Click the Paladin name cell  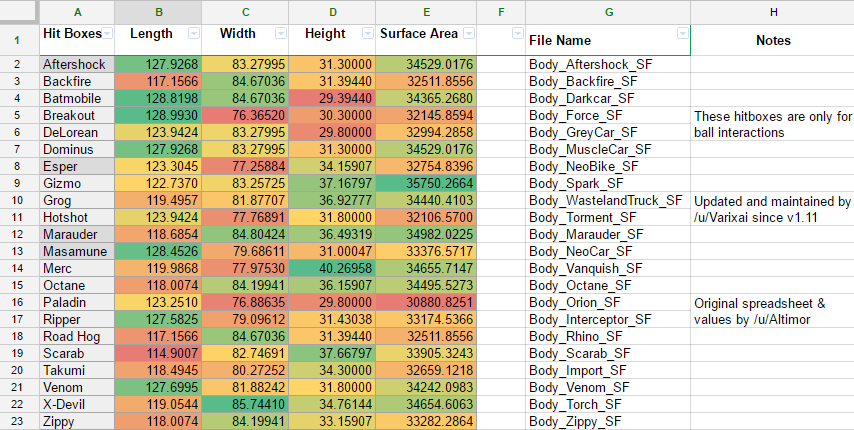77,302
